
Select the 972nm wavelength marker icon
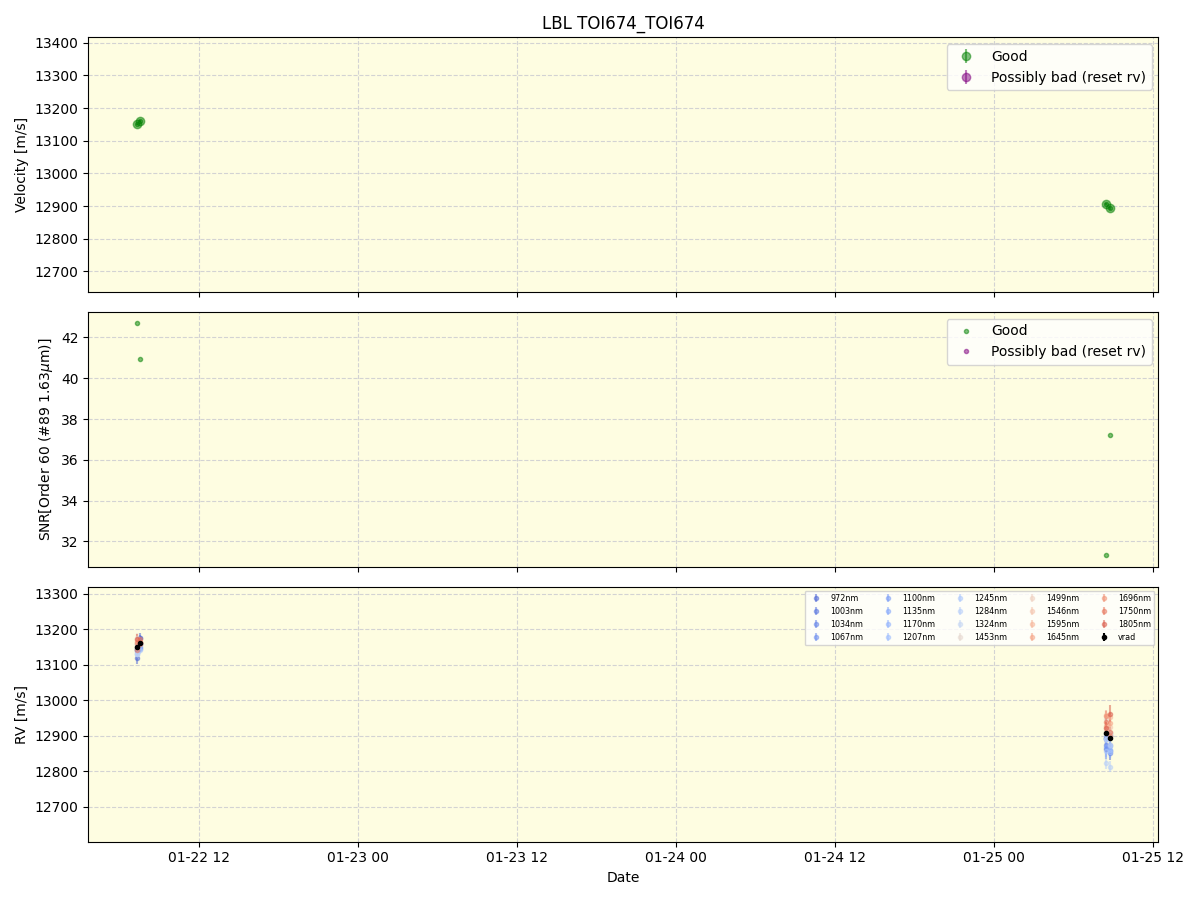(816, 598)
